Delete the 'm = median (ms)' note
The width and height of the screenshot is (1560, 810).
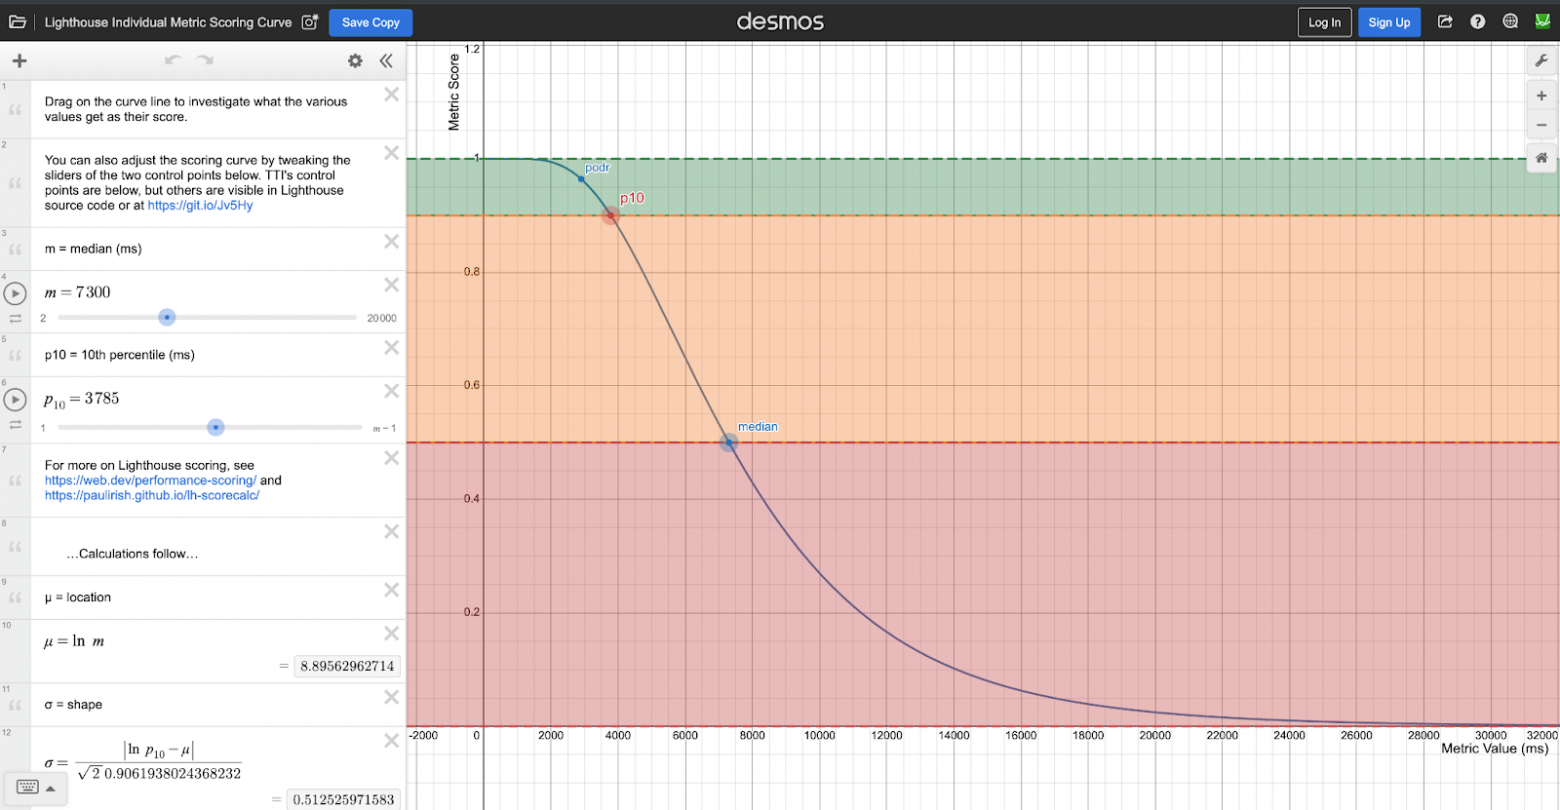coord(392,241)
